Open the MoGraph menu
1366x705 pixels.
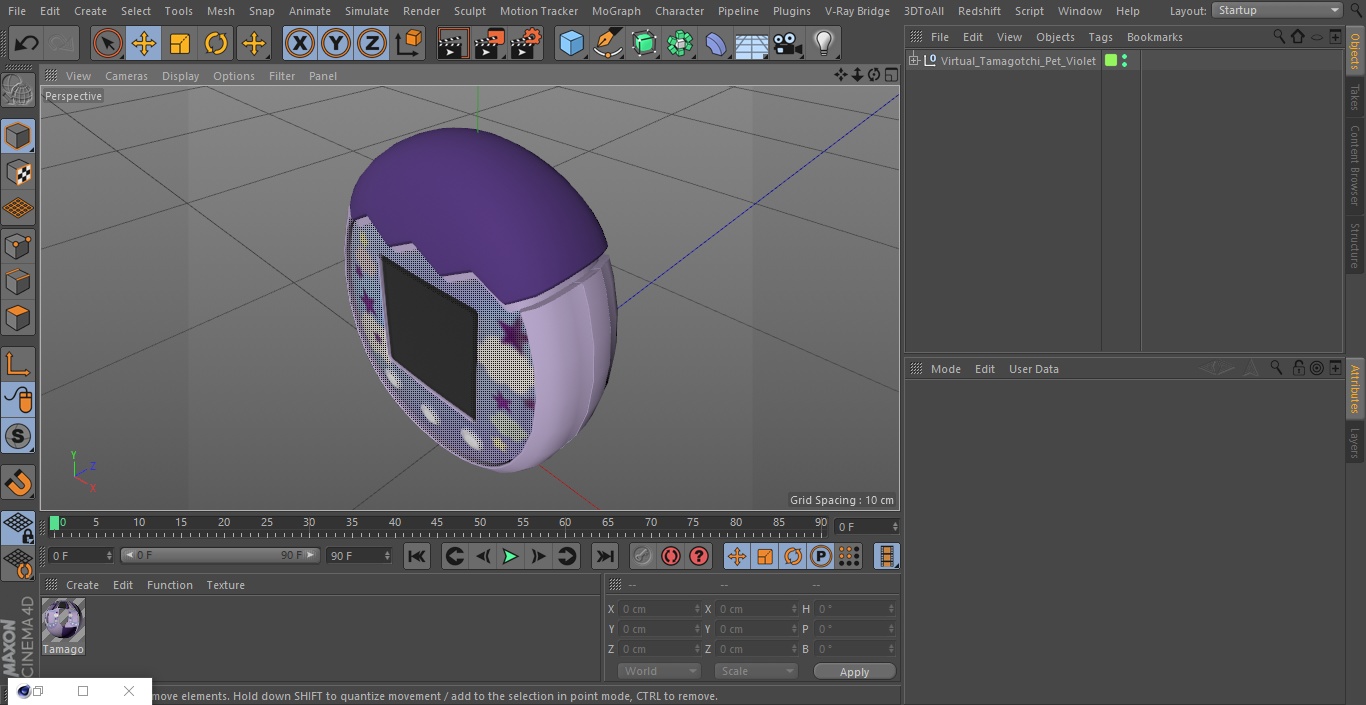tap(616, 11)
